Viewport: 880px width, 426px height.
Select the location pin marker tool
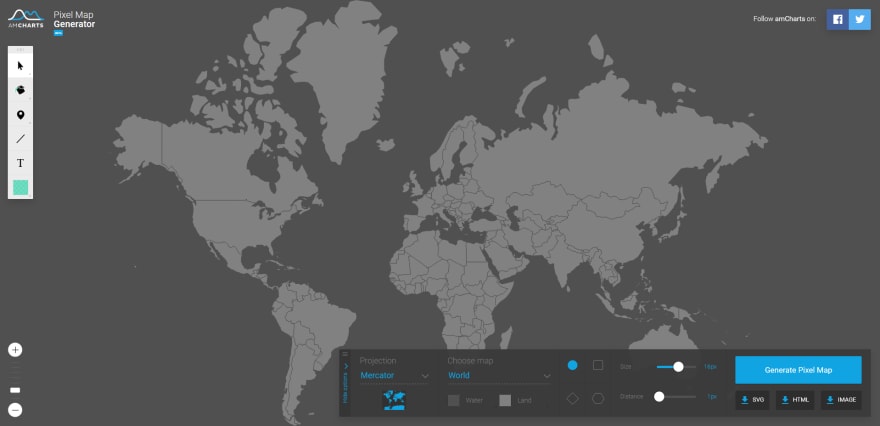20,114
